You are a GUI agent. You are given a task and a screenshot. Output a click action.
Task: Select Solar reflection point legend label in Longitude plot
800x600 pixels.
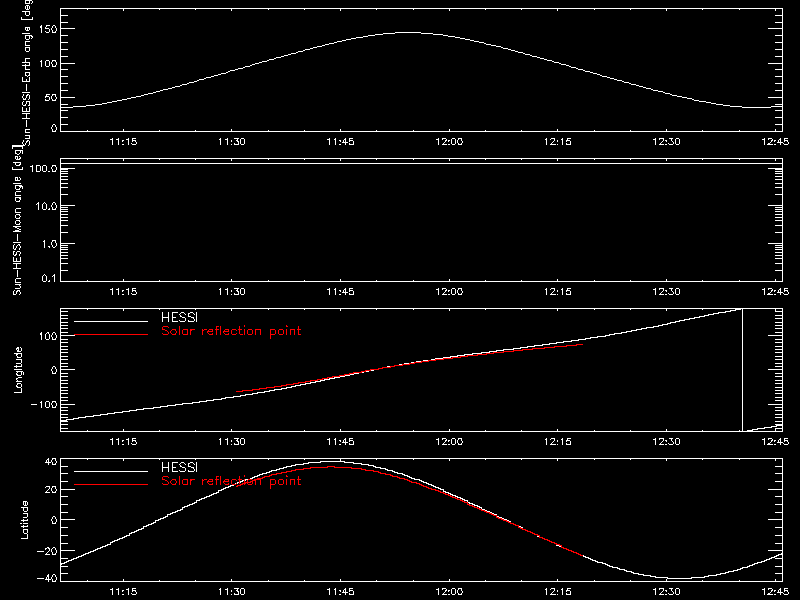231,331
